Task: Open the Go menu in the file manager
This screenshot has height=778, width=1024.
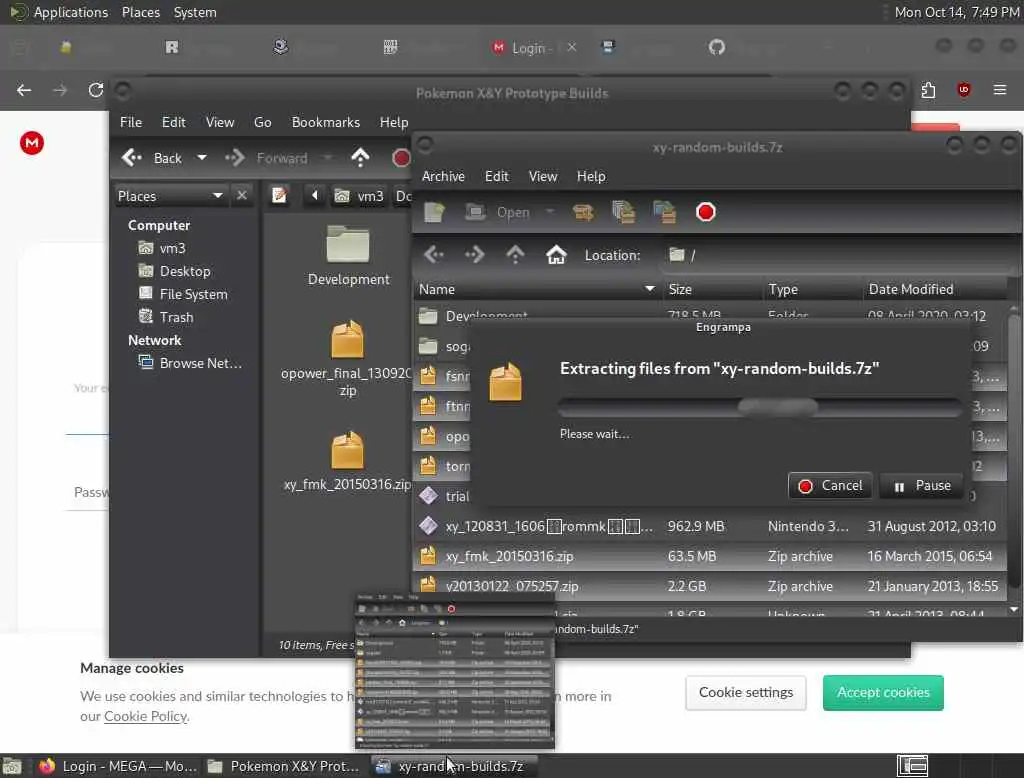Action: pyautogui.click(x=263, y=122)
